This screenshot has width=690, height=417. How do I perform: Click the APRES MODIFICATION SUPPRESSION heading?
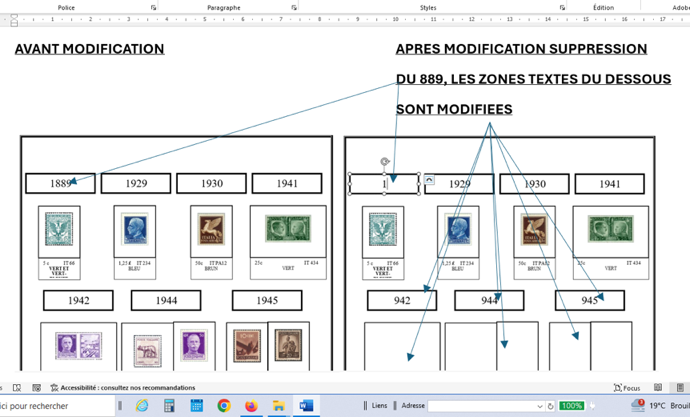[521, 49]
